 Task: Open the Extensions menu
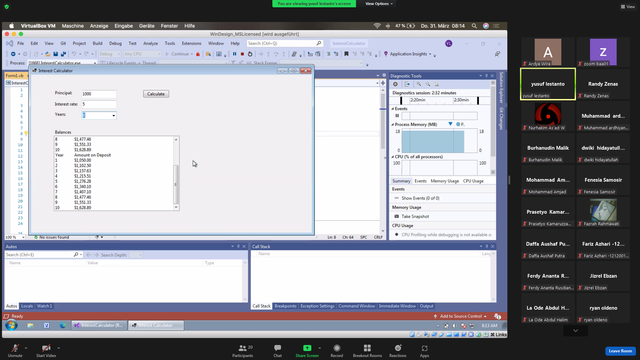(x=191, y=43)
